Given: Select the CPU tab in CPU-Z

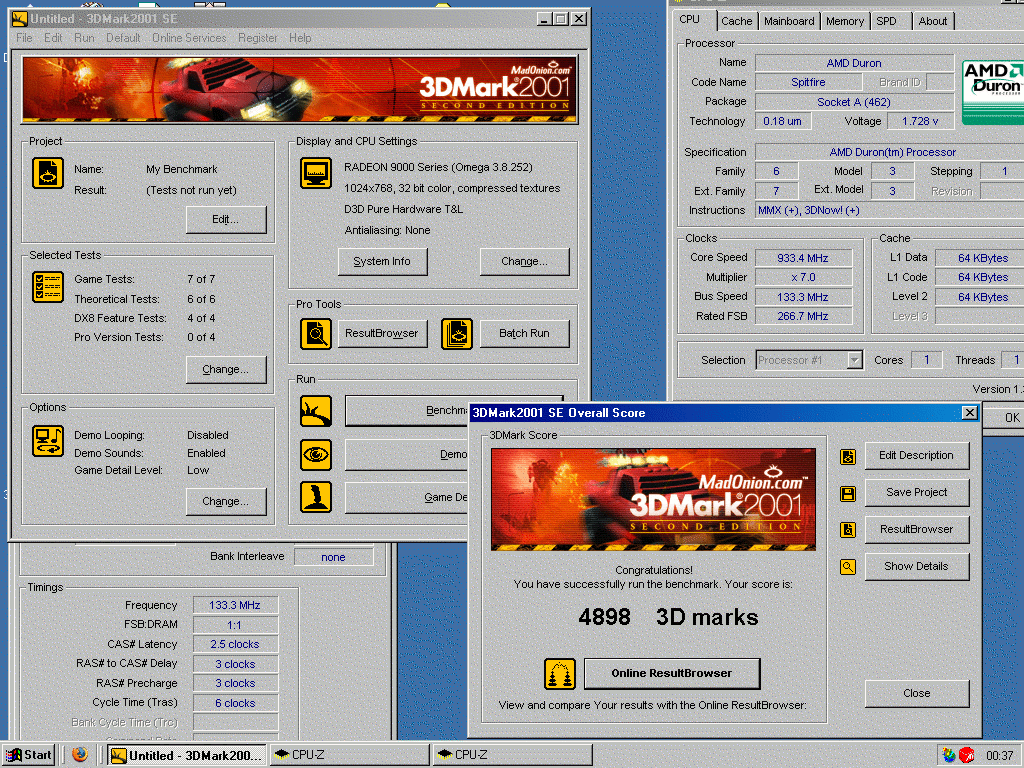Looking at the screenshot, I should click(690, 20).
